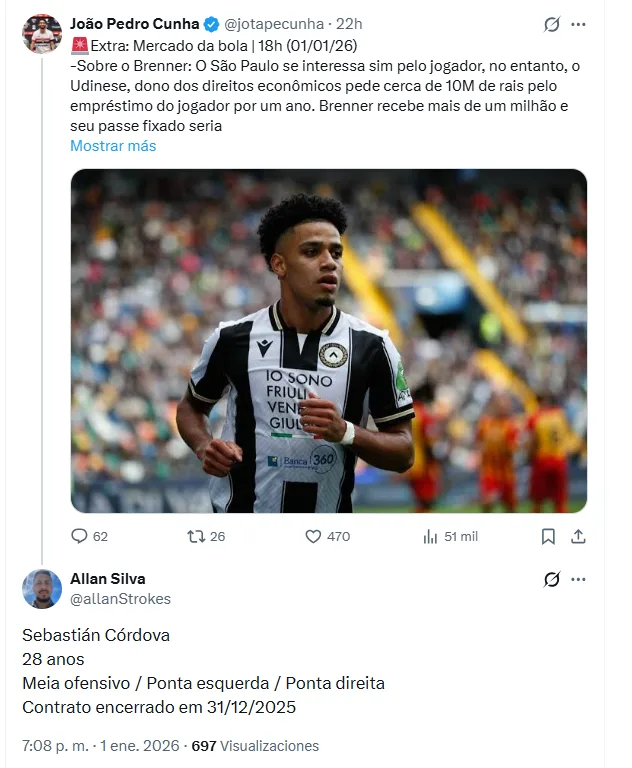The width and height of the screenshot is (632, 768).
Task: Expand tweet with Mostrar más
Action: point(113,146)
